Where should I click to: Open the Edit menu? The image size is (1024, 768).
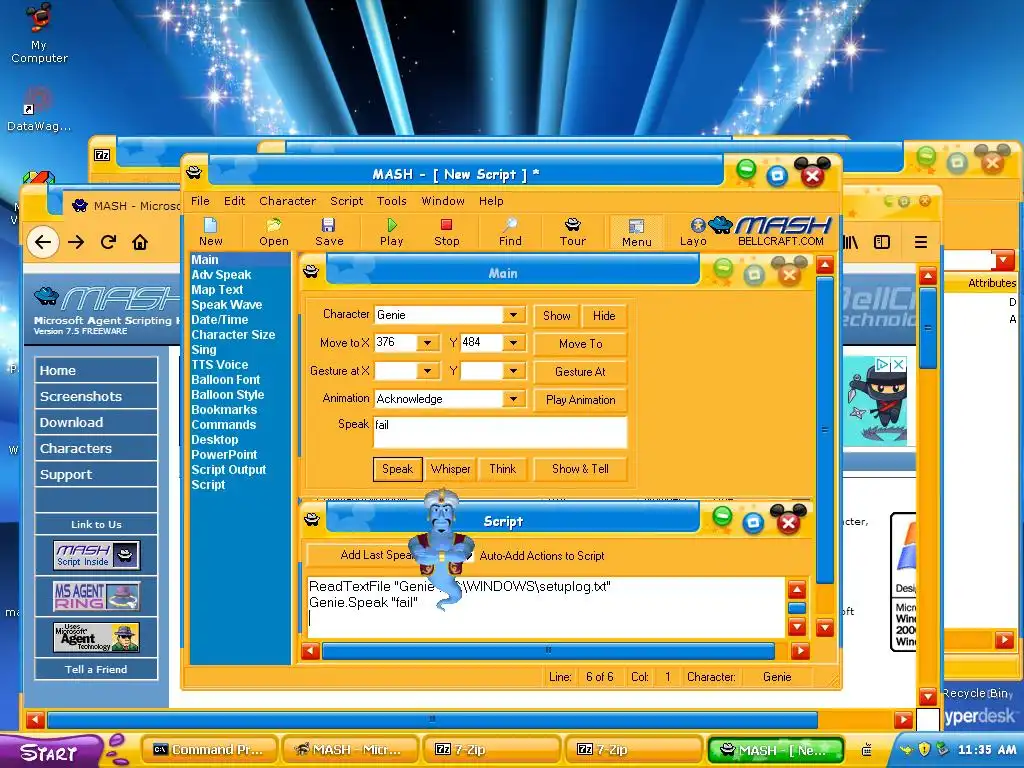[x=234, y=201]
